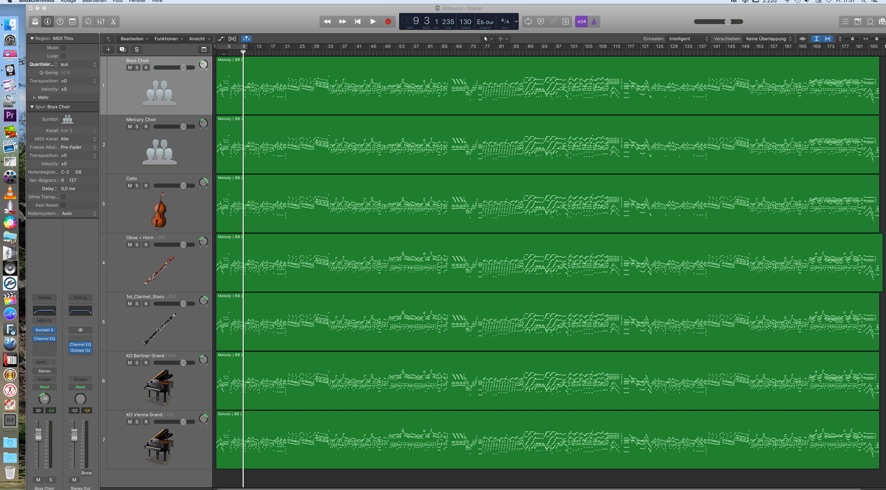Image resolution: width=886 pixels, height=490 pixels.
Task: Open the Quantisieren aus dropdown
Action: click(78, 64)
